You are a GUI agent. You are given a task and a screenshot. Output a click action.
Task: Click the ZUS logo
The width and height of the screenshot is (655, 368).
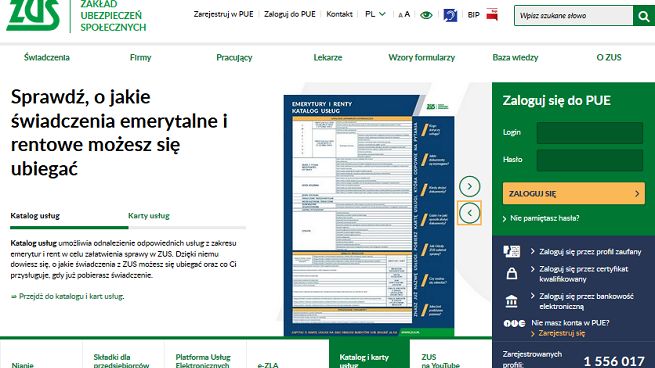(33, 15)
